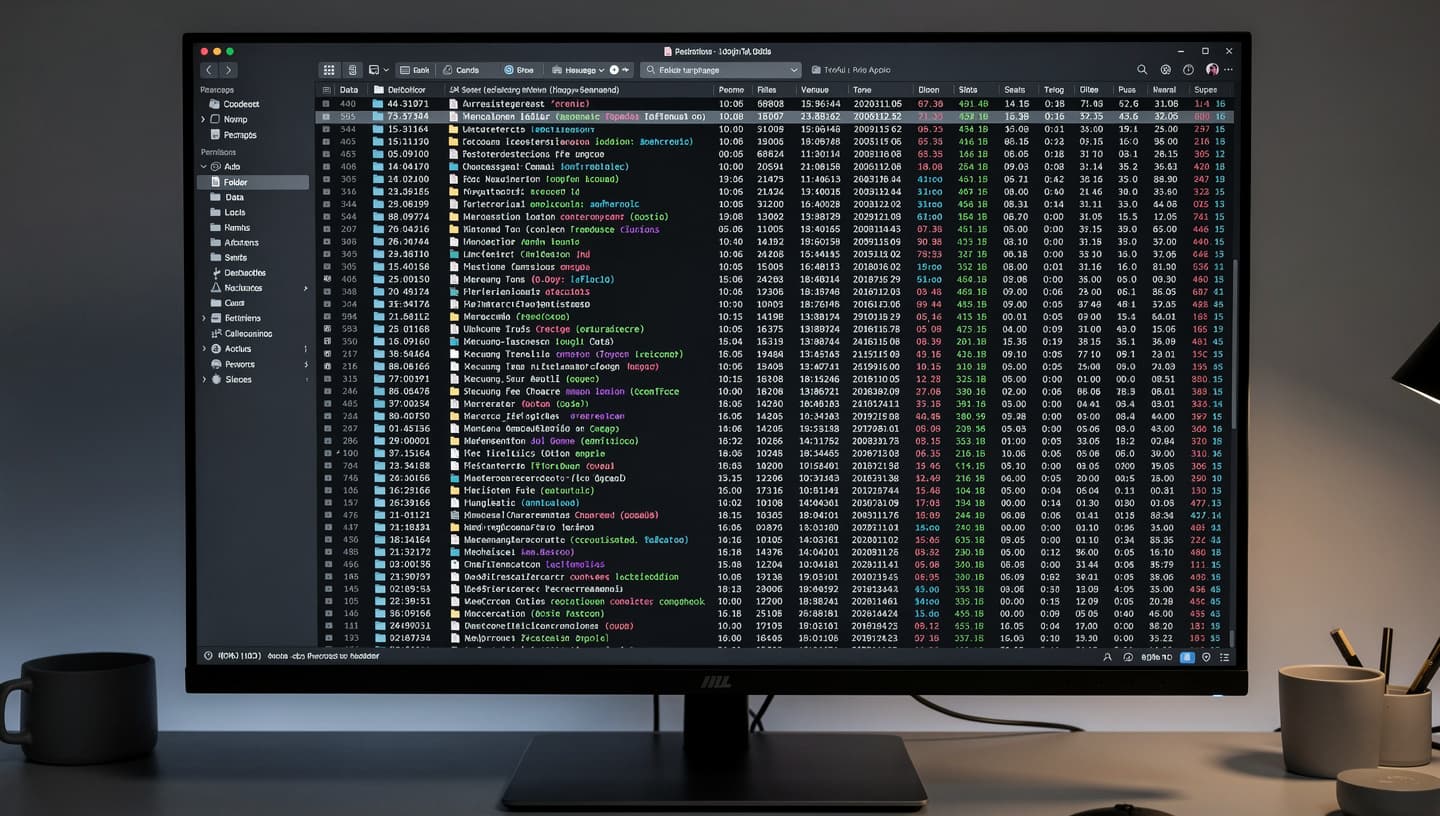Viewport: 1440px width, 816px height.
Task: Click the Data column header
Action: (x=348, y=90)
